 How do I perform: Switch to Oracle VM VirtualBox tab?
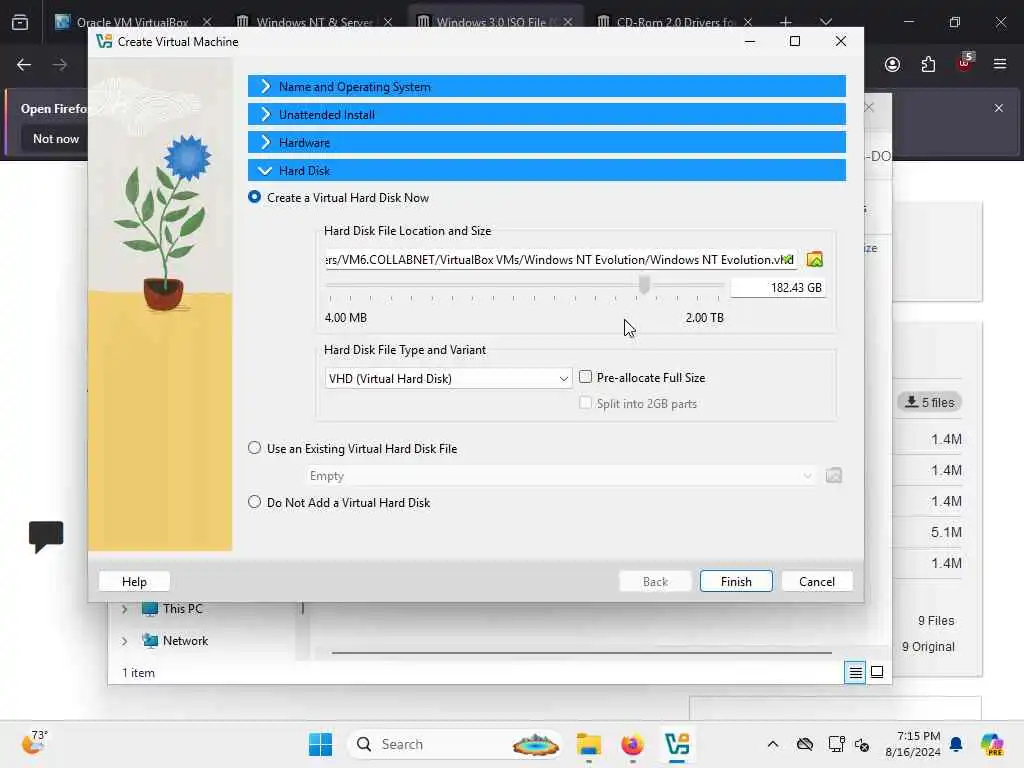click(x=133, y=22)
